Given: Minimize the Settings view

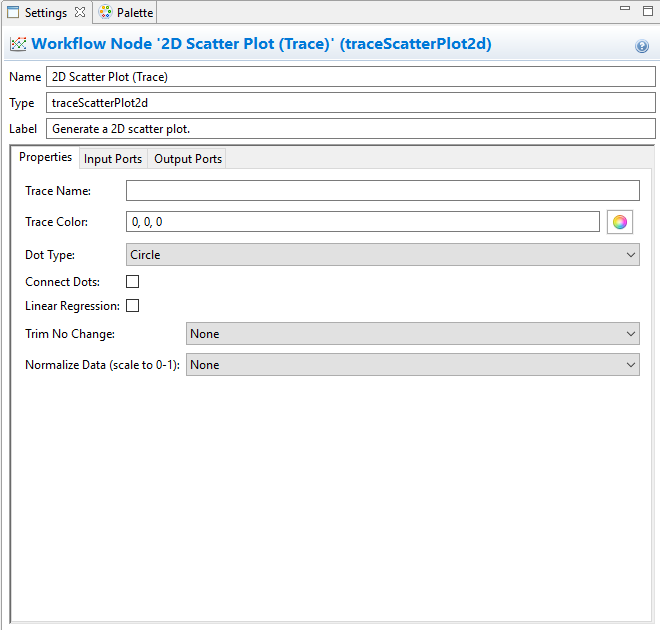Looking at the screenshot, I should point(625,8).
